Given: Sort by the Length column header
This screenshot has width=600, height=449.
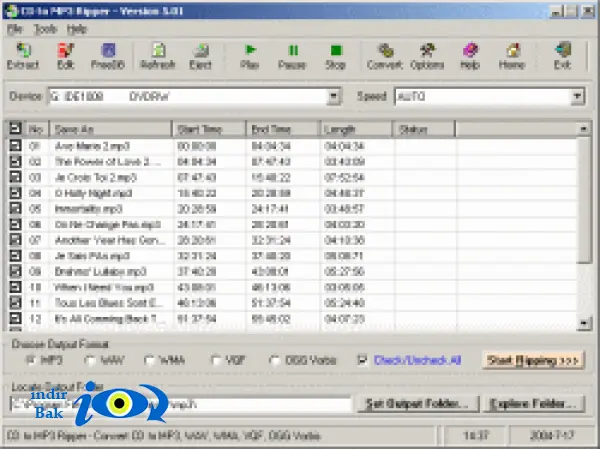Looking at the screenshot, I should coord(356,129).
